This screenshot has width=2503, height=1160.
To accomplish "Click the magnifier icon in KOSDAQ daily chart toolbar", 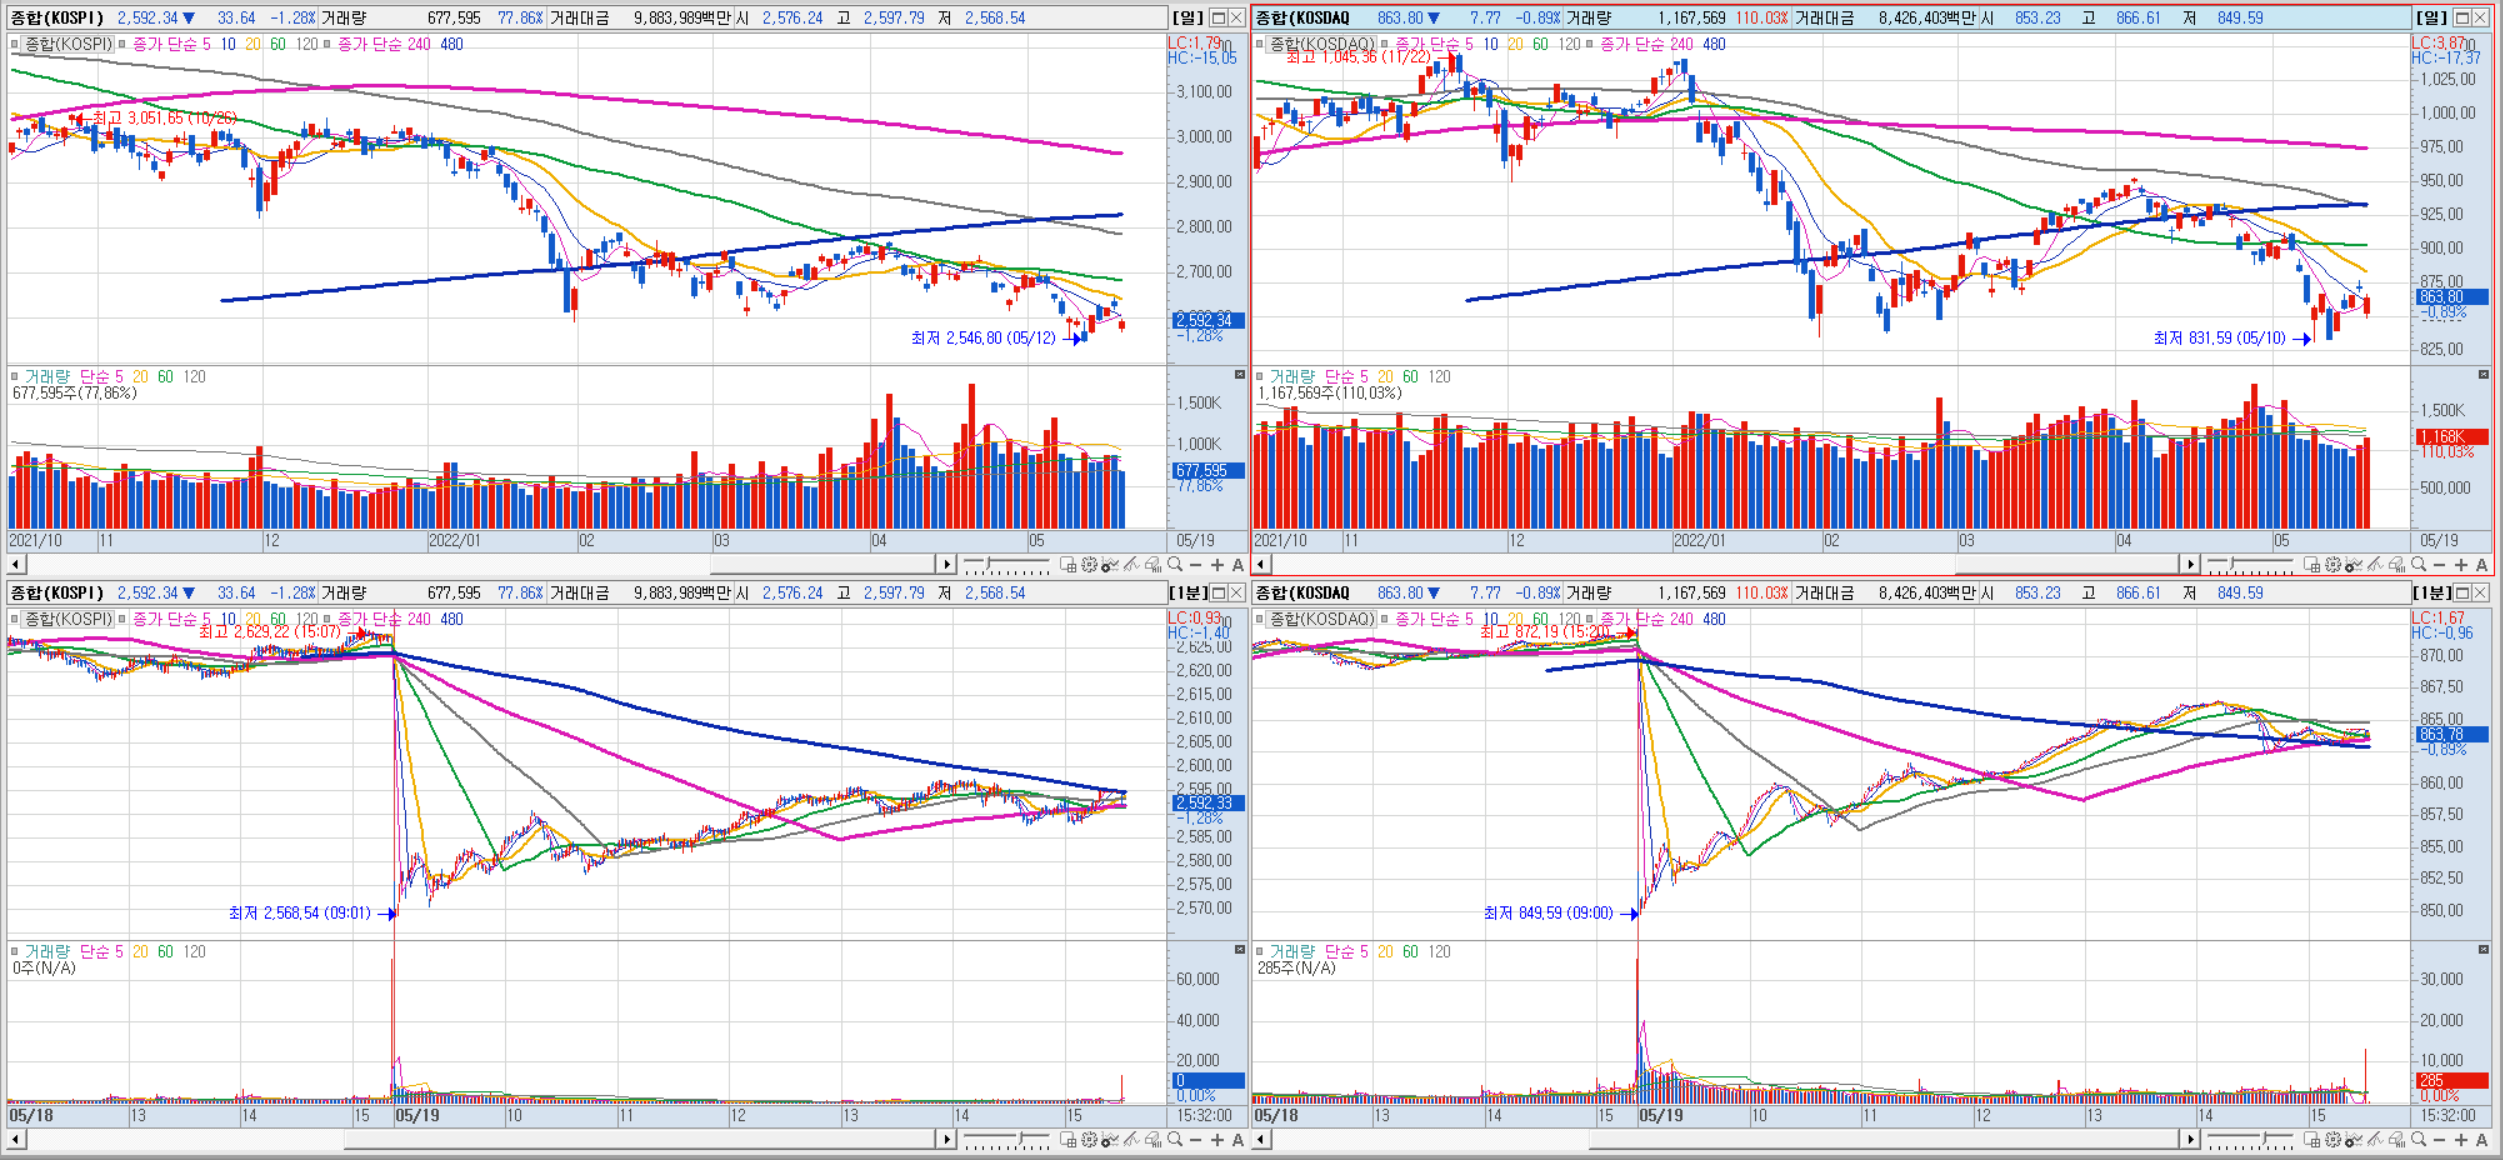I will 2419,565.
